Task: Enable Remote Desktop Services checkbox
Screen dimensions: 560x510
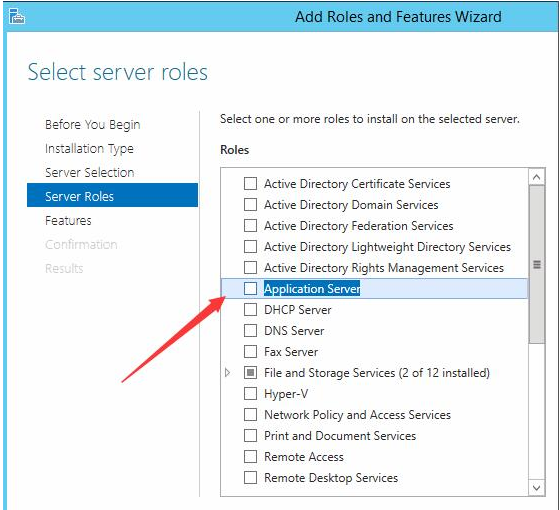Action: [250, 478]
